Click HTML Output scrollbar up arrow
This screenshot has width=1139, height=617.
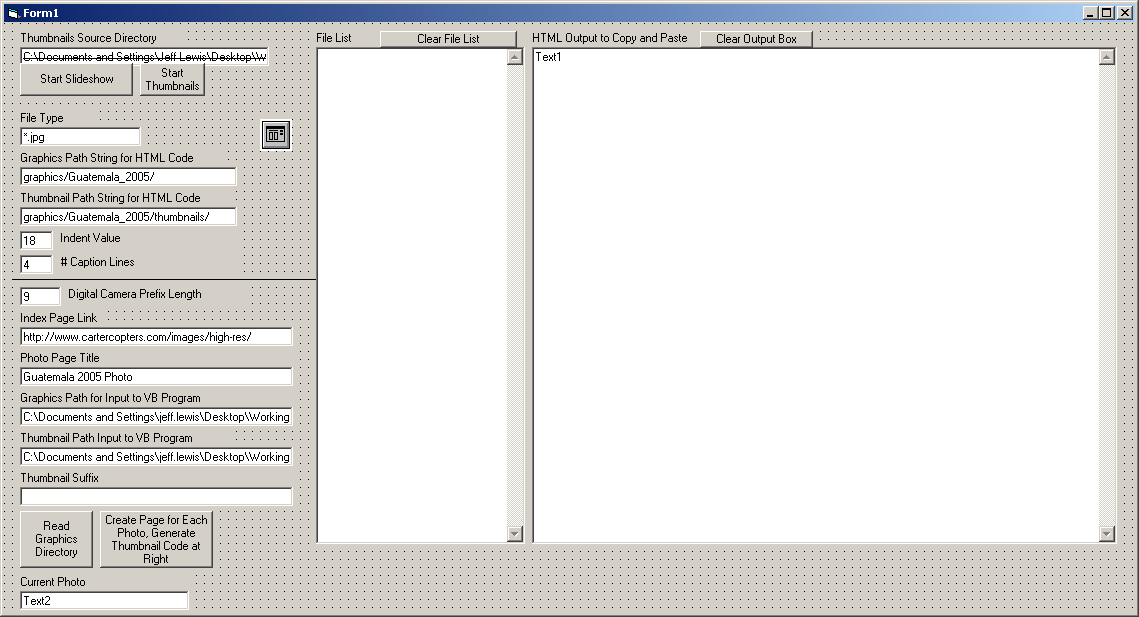point(1107,57)
